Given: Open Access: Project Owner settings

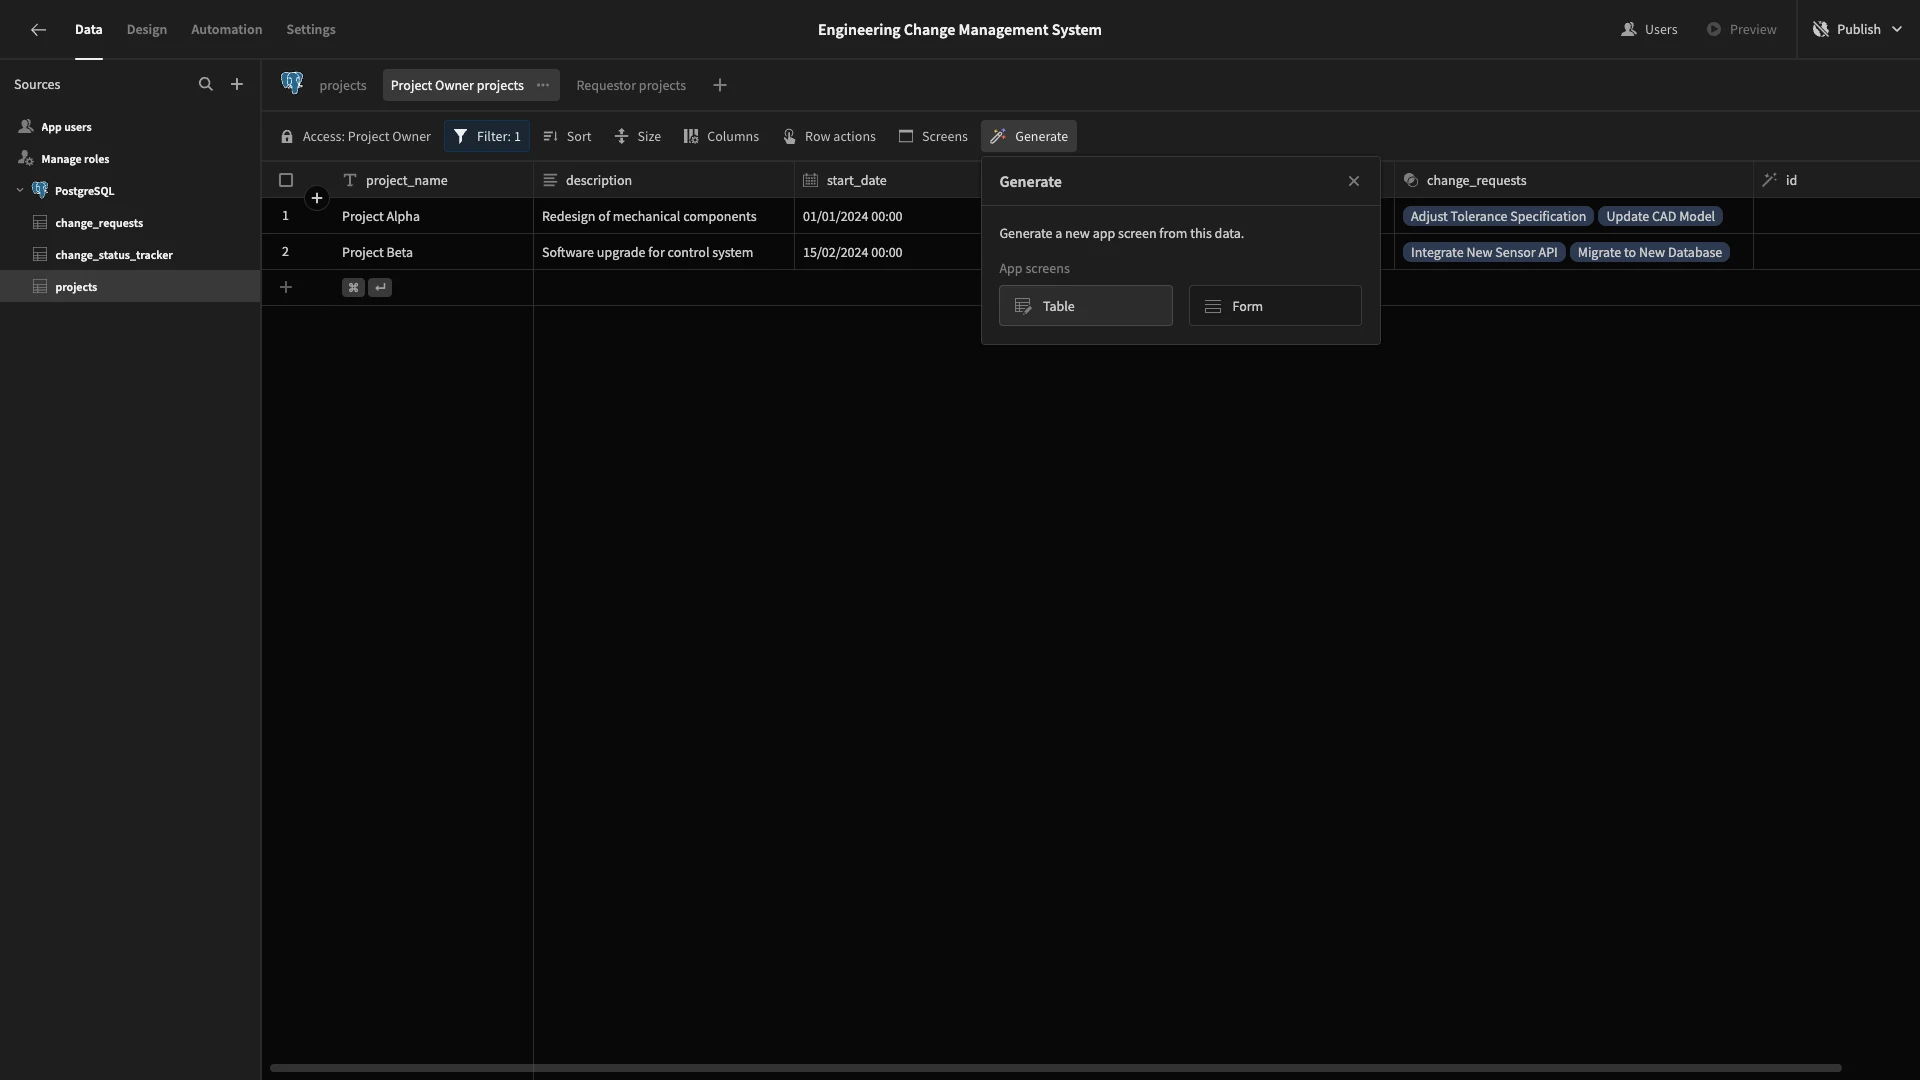Looking at the screenshot, I should coord(356,137).
